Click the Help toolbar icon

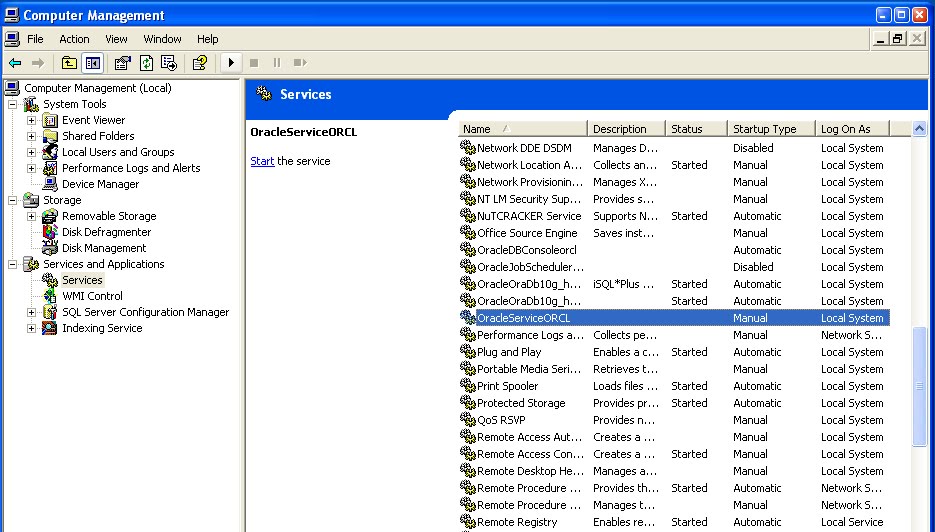pyautogui.click(x=200, y=63)
